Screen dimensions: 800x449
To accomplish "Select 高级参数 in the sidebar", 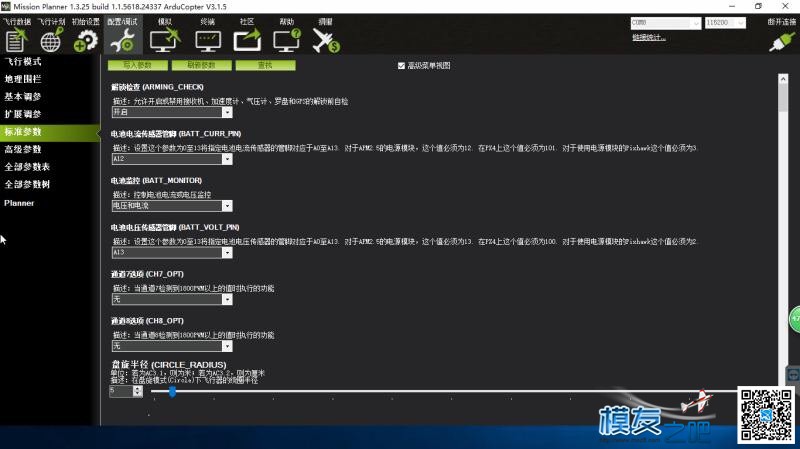I will (x=23, y=149).
